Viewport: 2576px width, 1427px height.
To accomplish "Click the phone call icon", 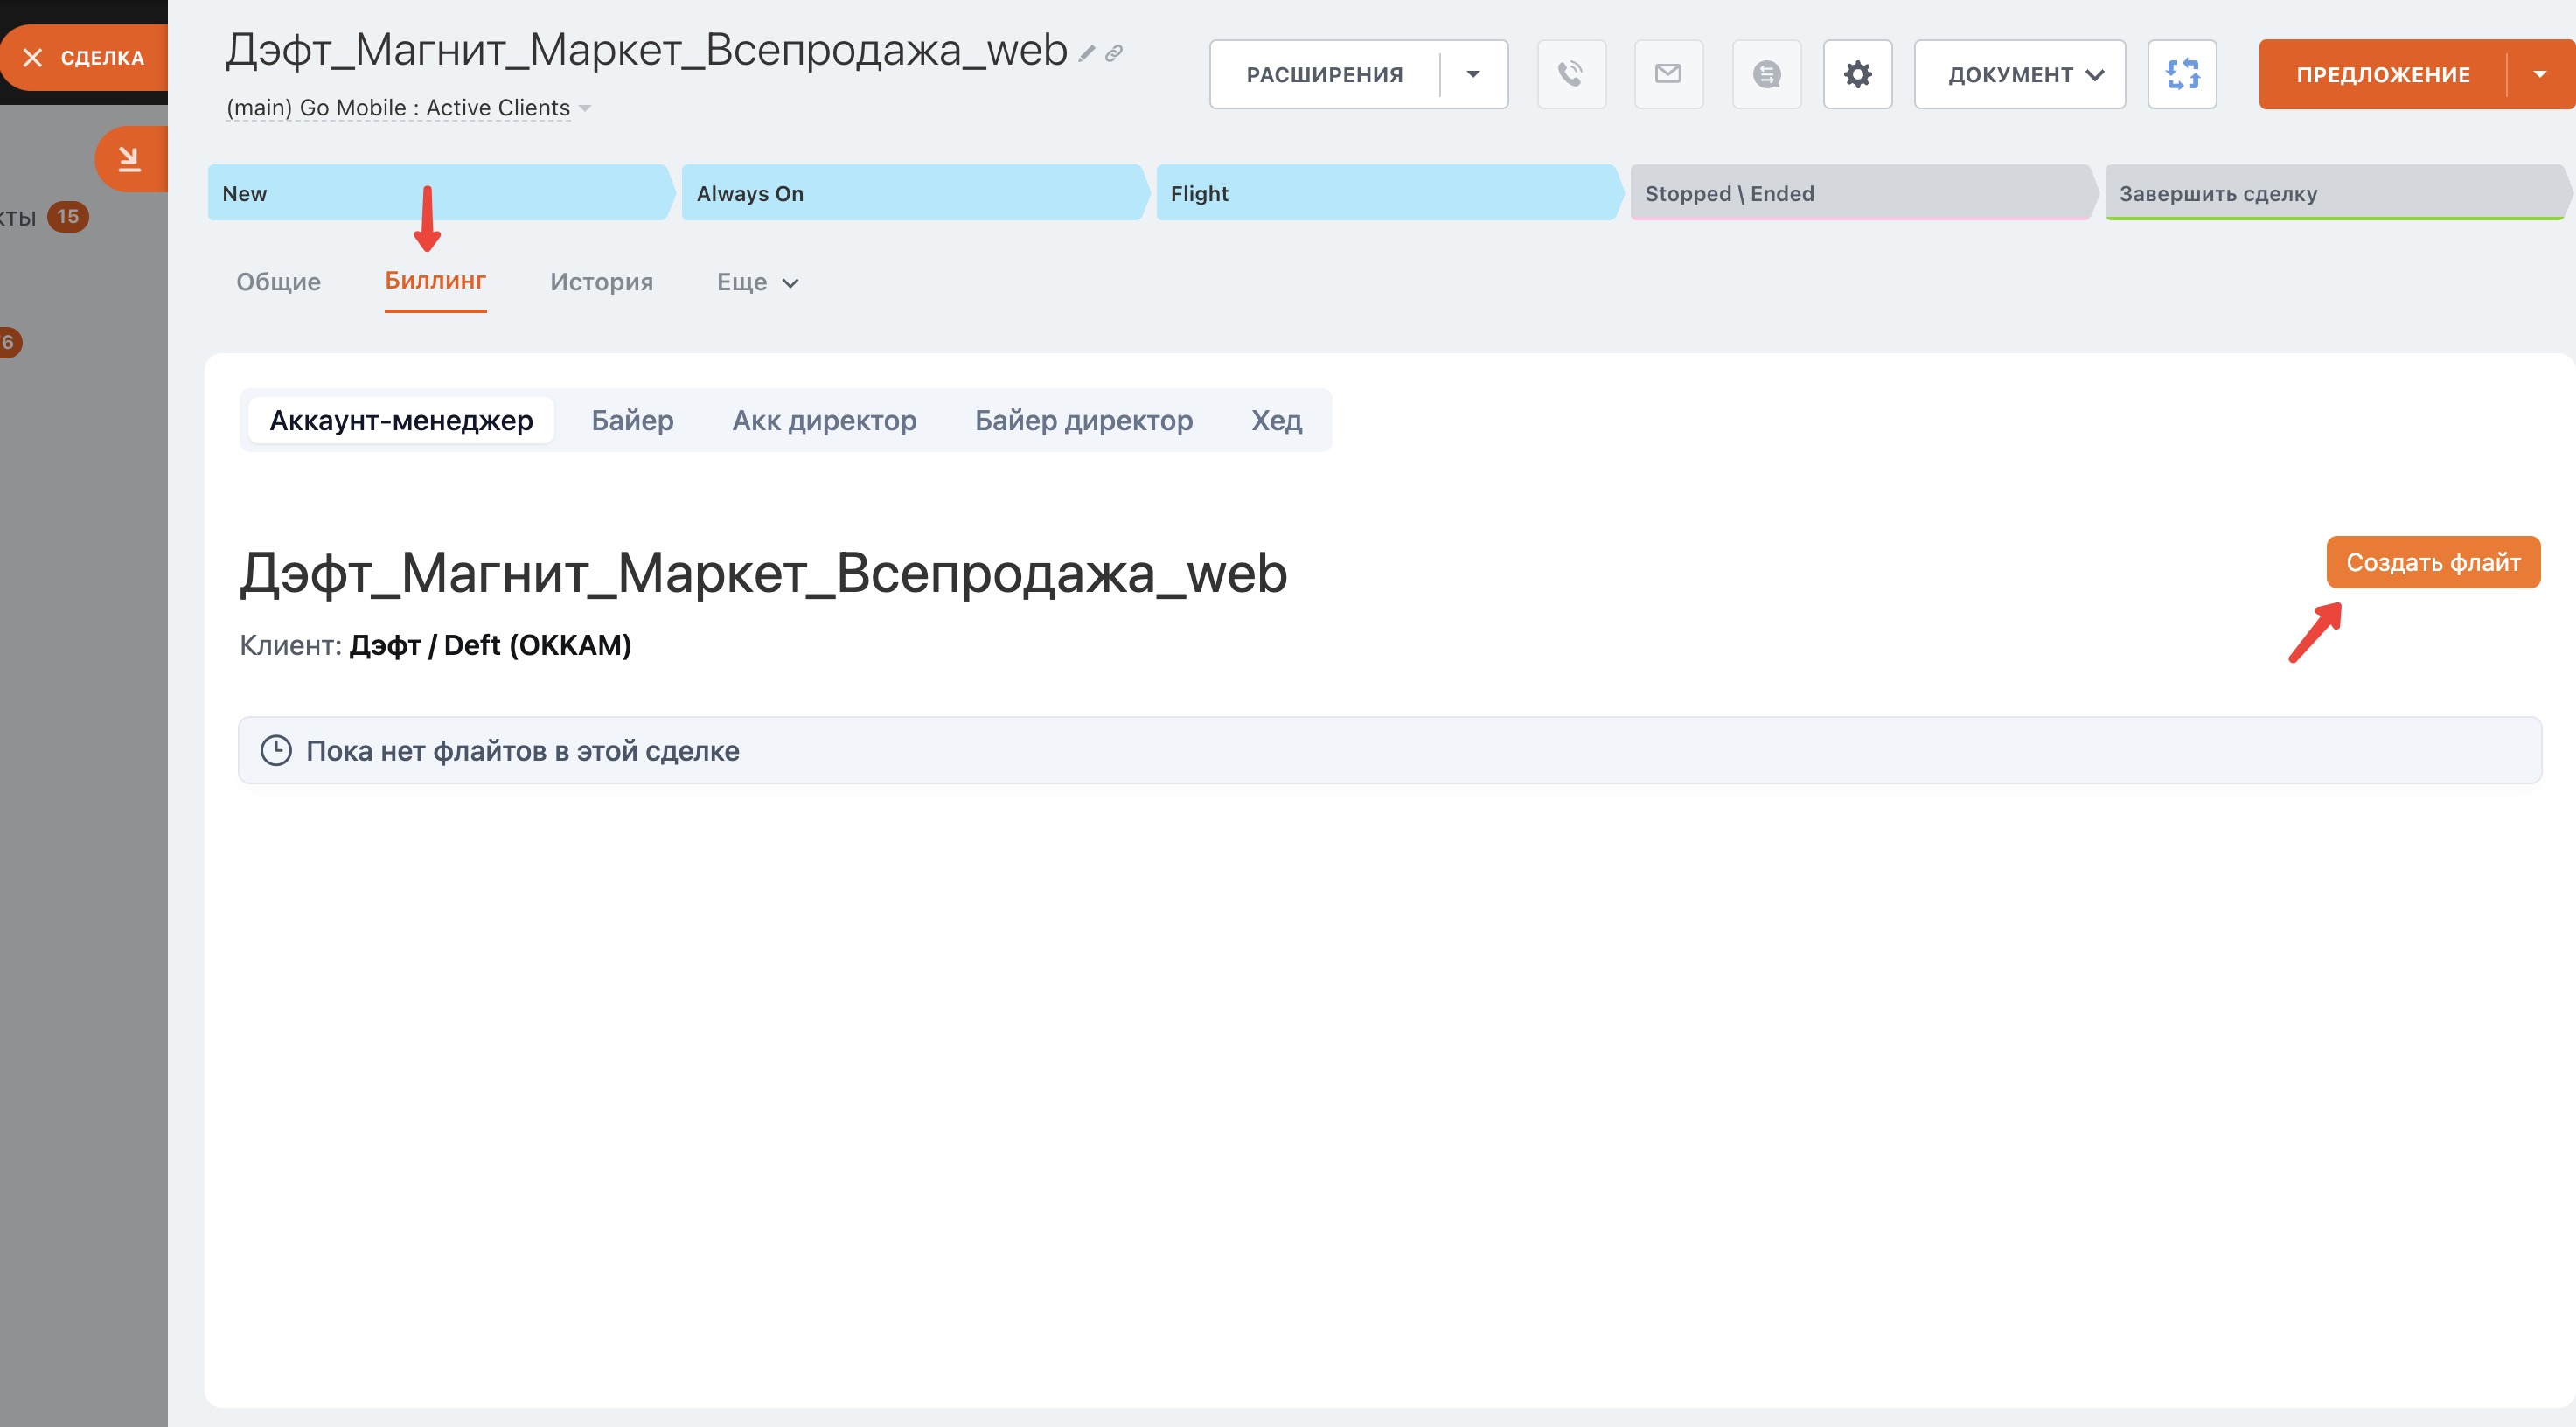I will click(x=1571, y=74).
